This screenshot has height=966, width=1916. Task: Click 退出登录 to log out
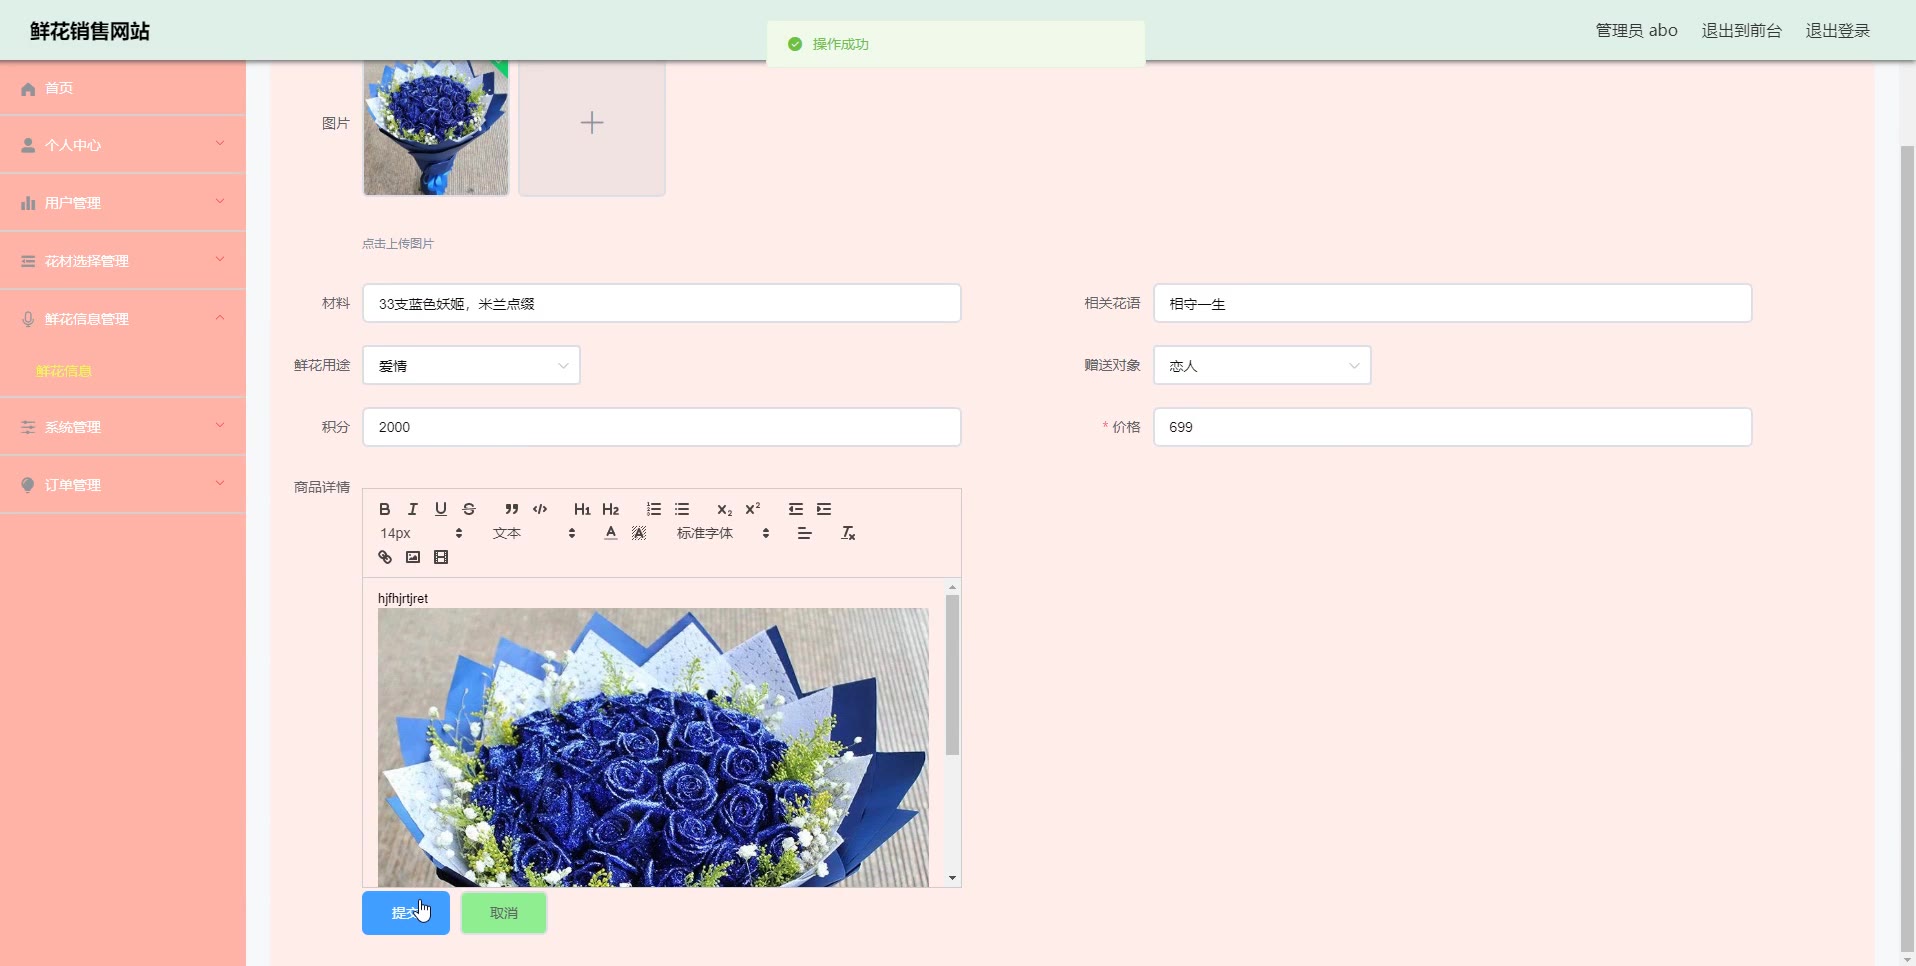click(1838, 31)
